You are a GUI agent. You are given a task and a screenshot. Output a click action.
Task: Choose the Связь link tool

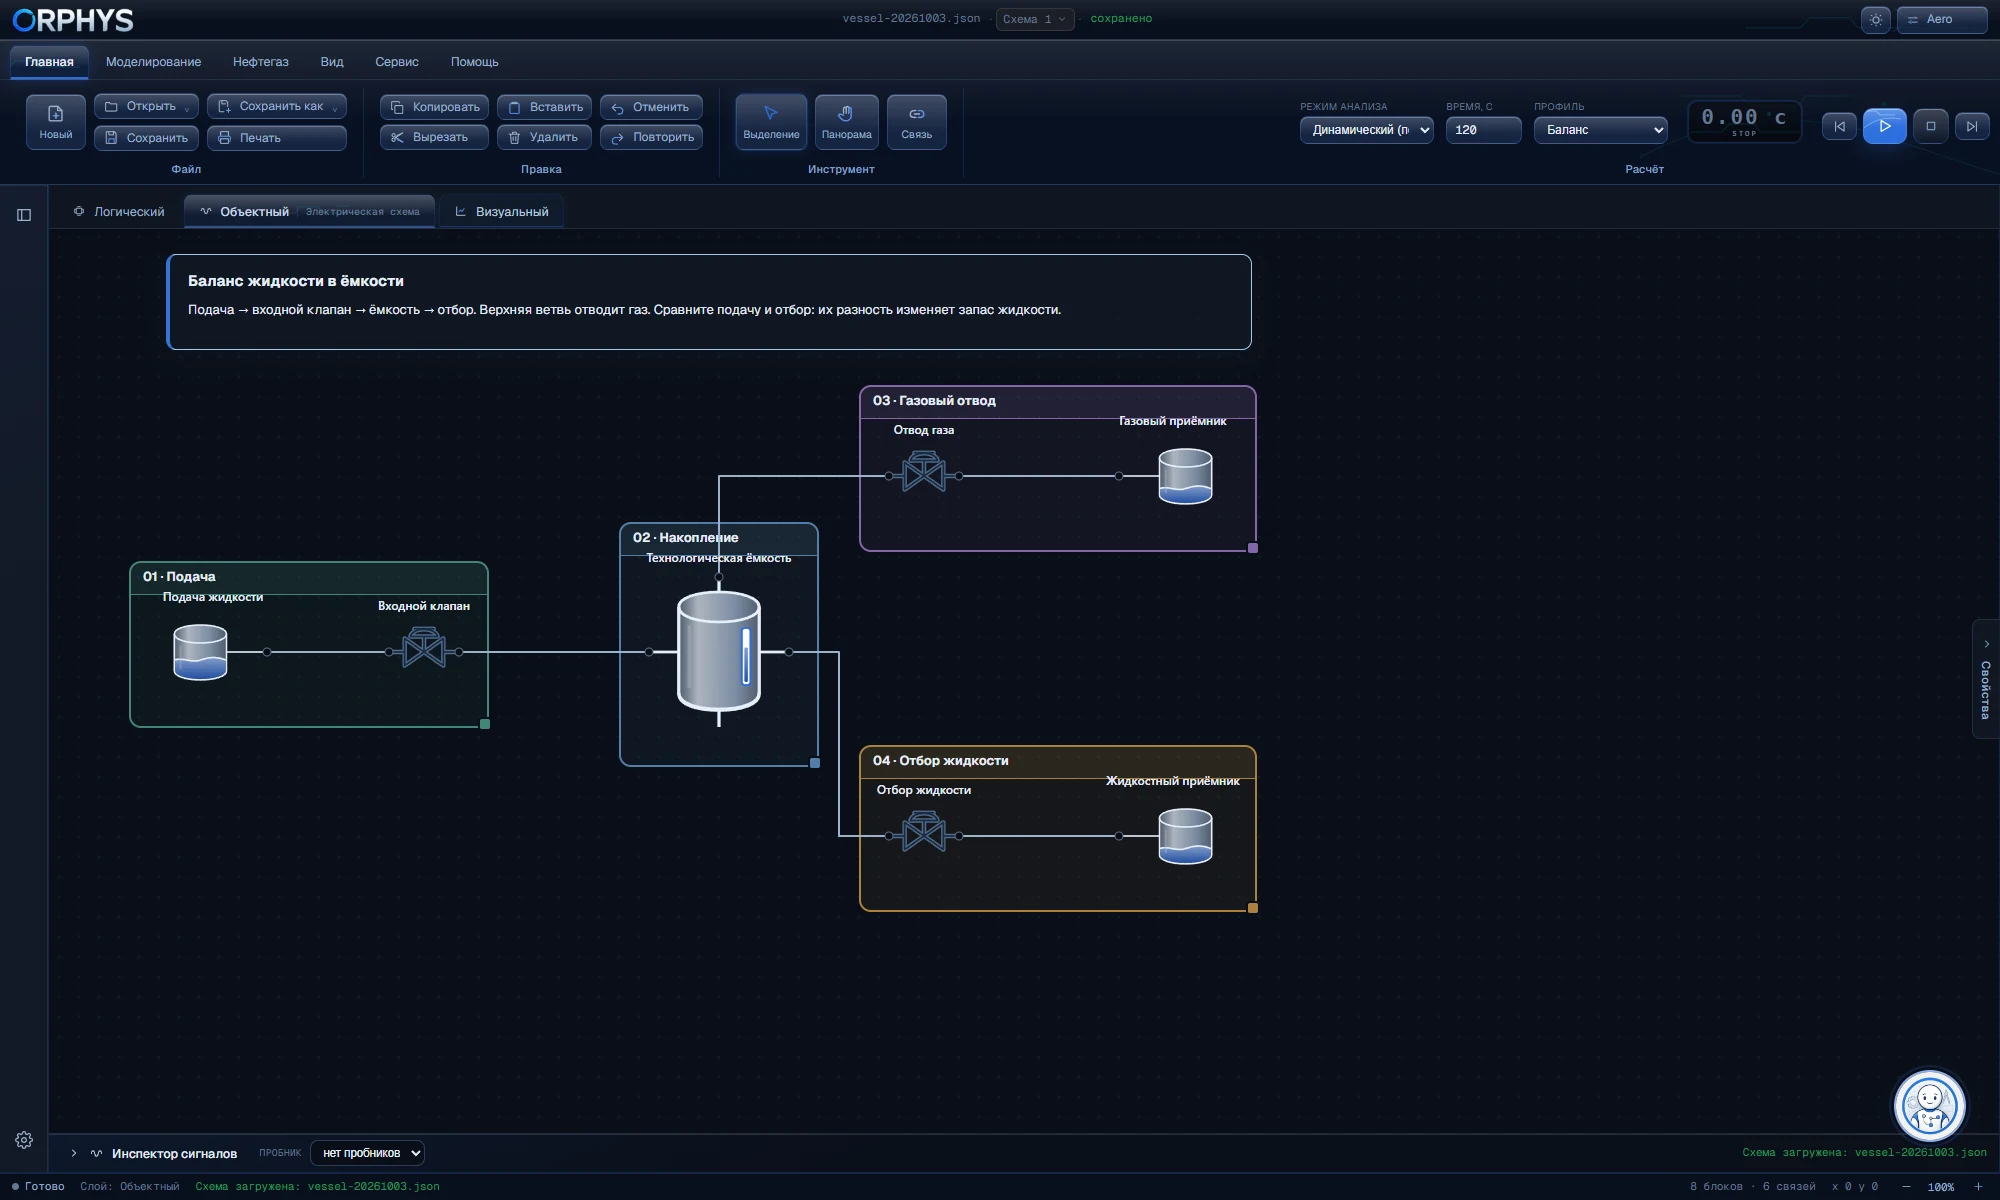click(x=916, y=122)
